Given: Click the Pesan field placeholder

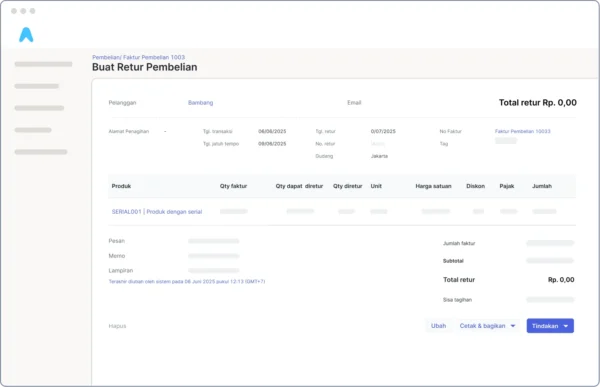Looking at the screenshot, I should (x=214, y=241).
